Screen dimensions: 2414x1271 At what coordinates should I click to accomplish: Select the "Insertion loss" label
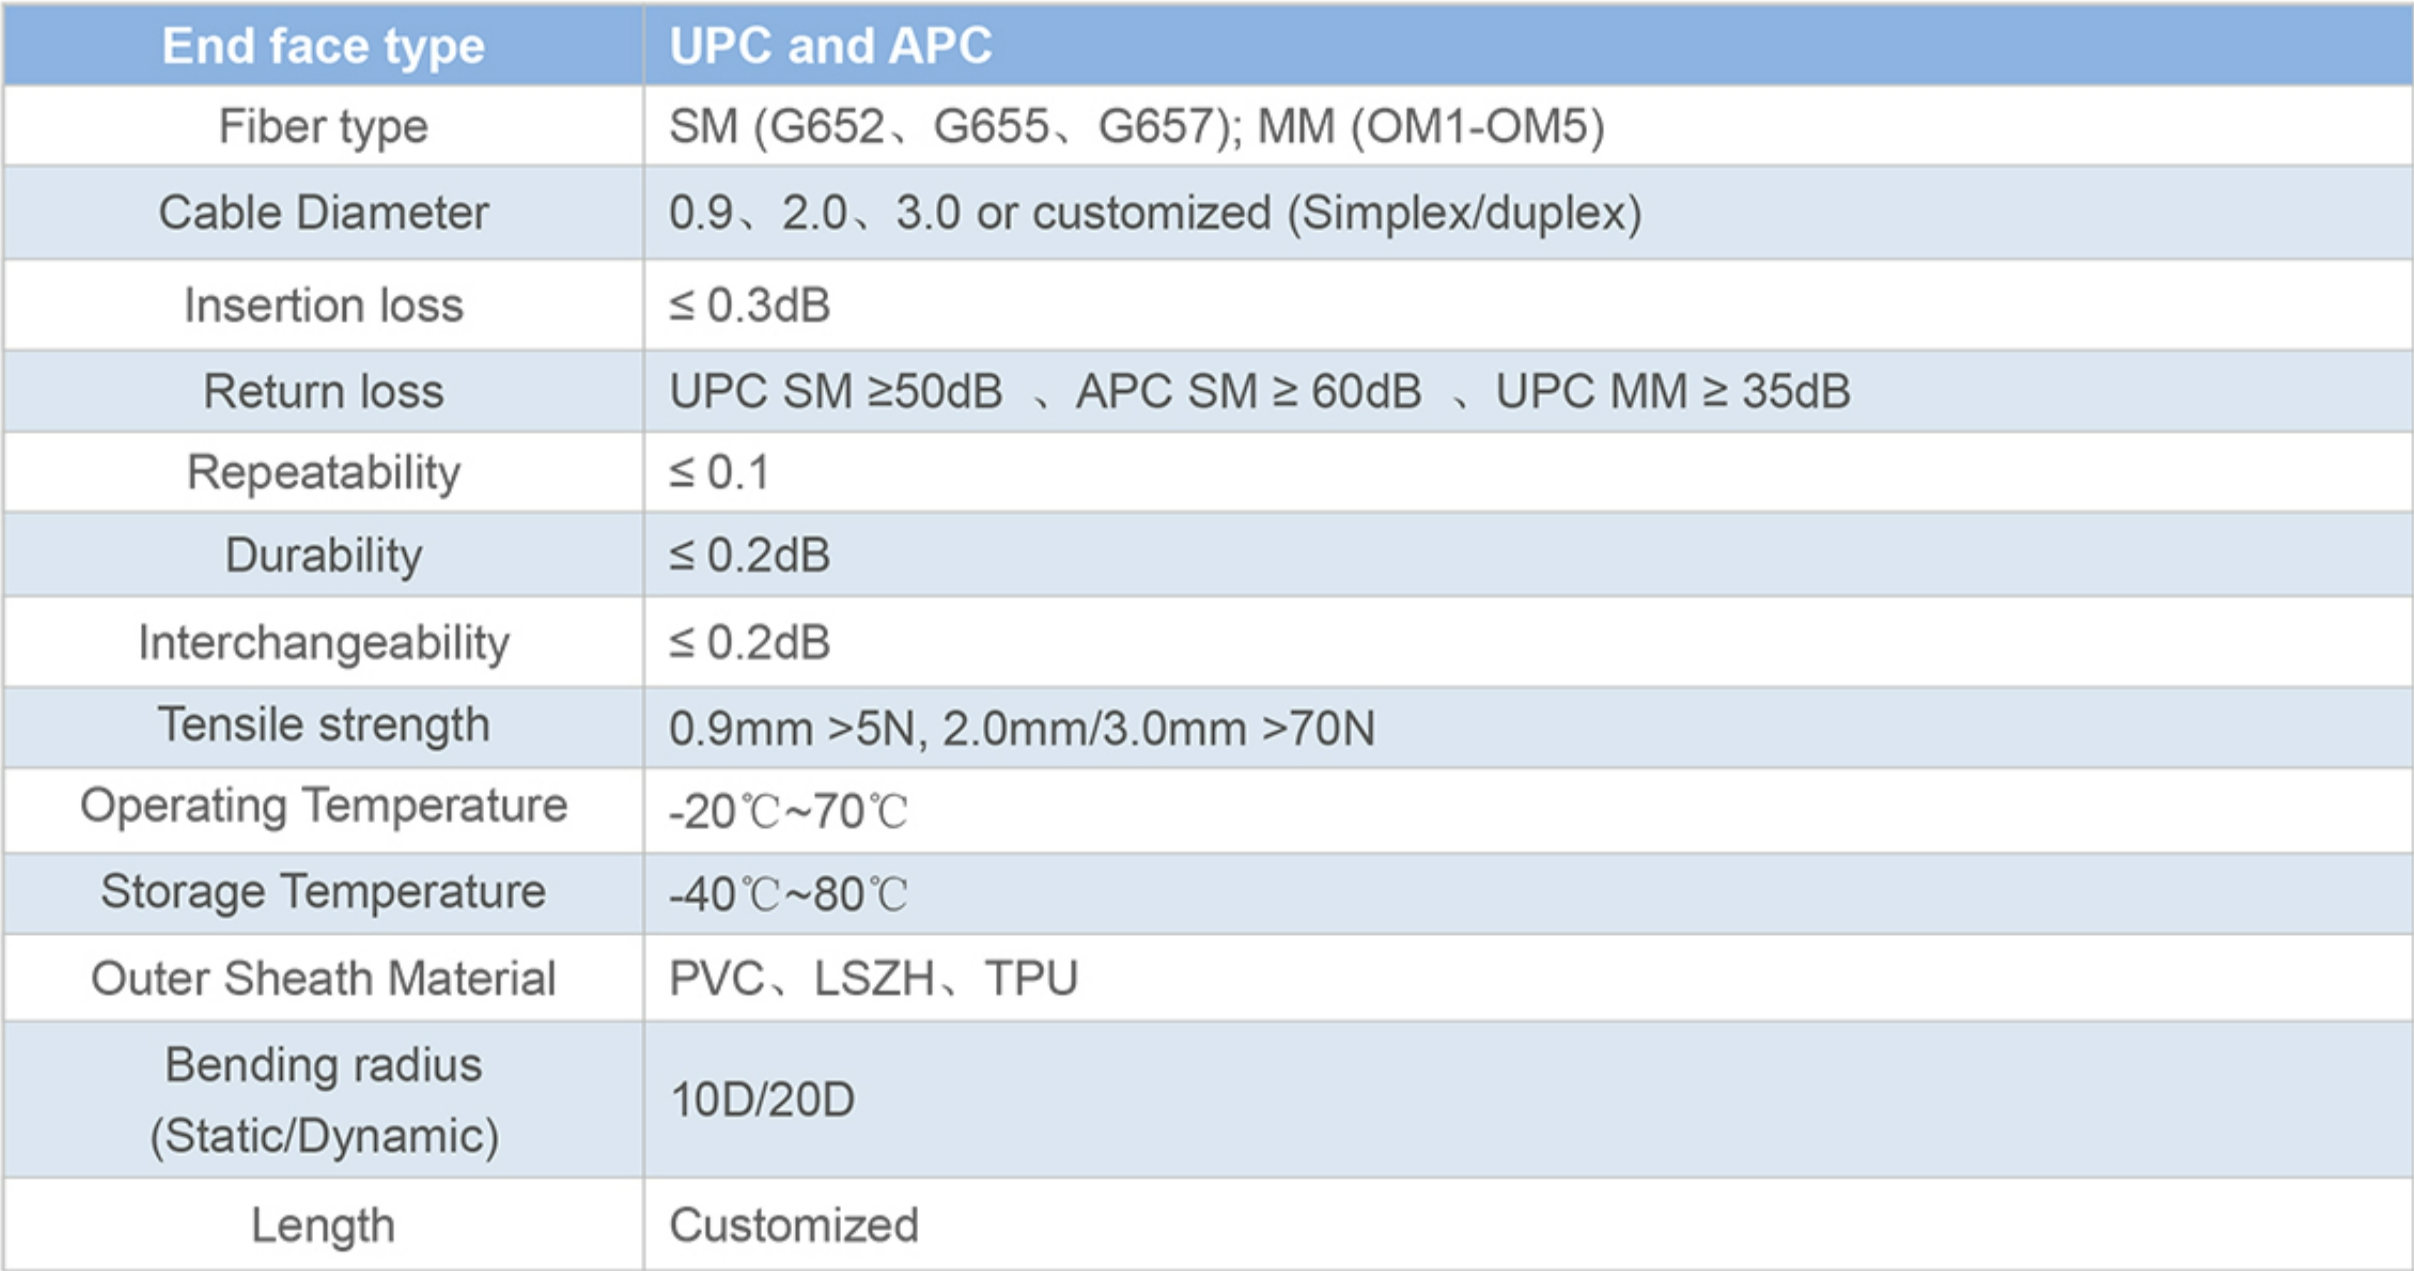(323, 305)
